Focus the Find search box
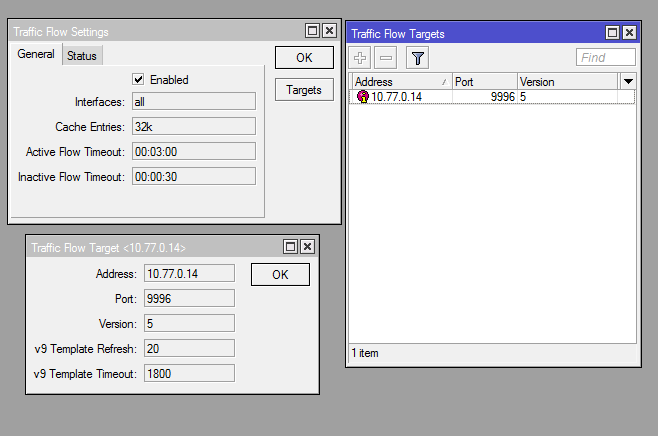This screenshot has height=436, width=658. click(606, 57)
